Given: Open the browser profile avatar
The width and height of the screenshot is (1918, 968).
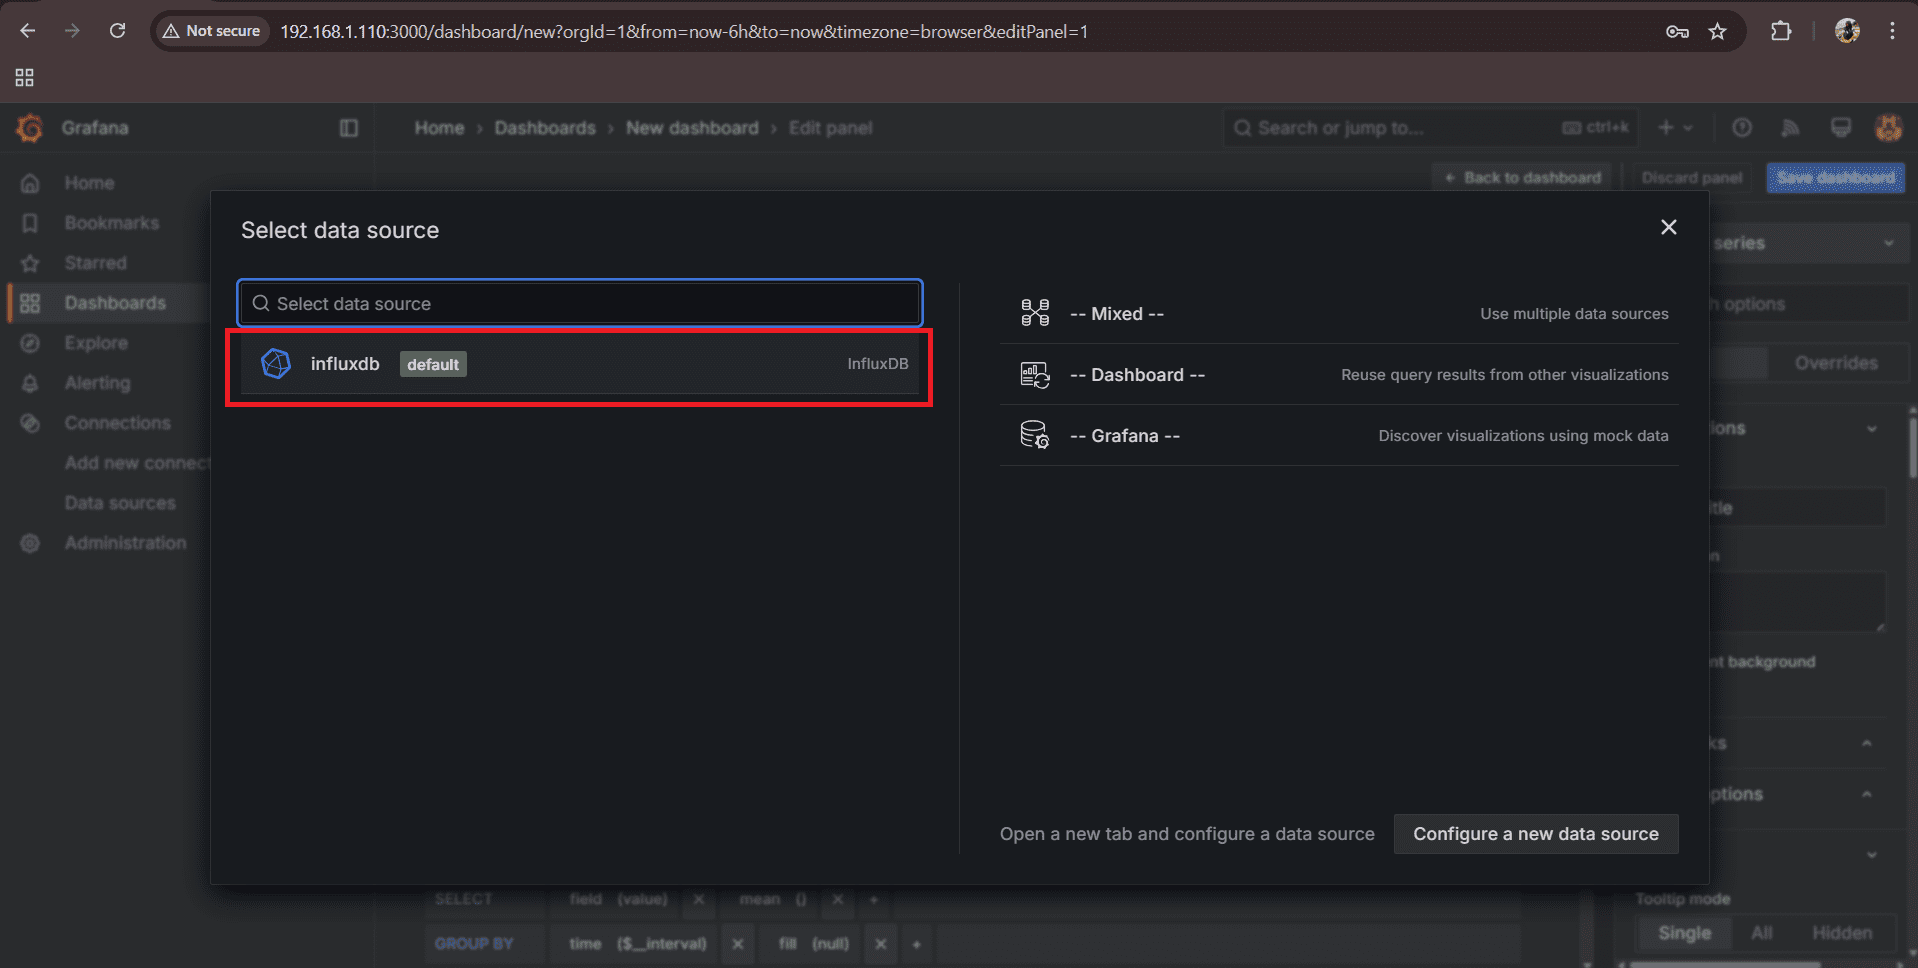Looking at the screenshot, I should (x=1846, y=31).
